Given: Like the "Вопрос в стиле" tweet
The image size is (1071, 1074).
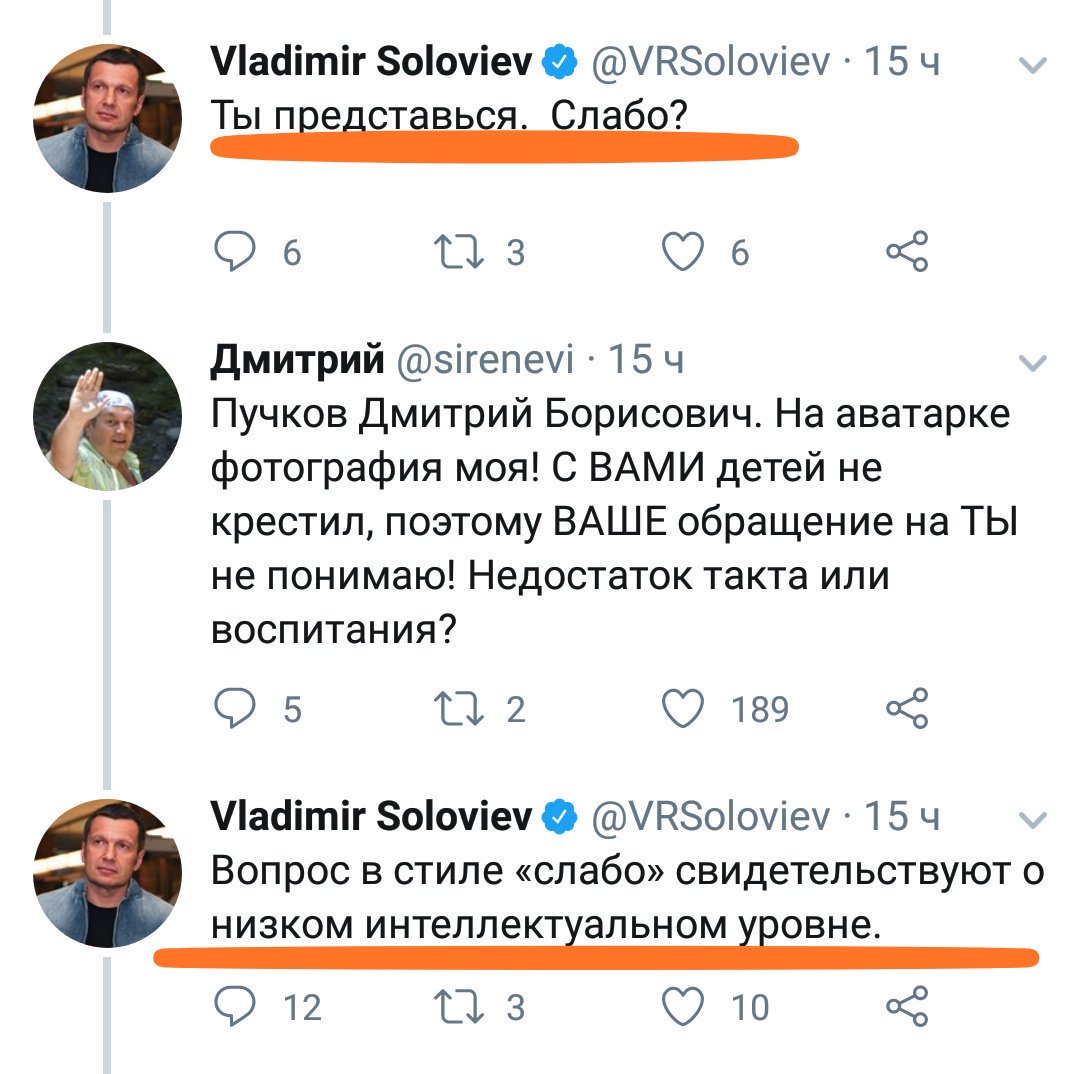Looking at the screenshot, I should point(684,1005).
